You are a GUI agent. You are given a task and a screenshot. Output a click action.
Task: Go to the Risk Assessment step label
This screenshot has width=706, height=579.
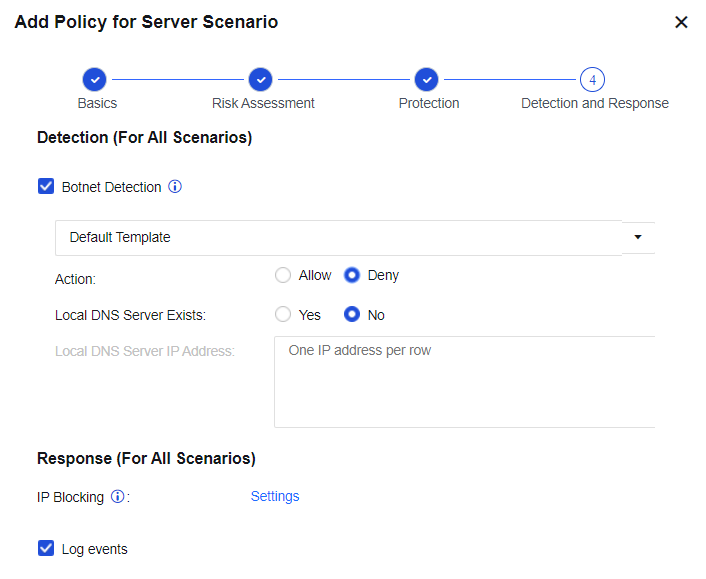[x=263, y=103]
